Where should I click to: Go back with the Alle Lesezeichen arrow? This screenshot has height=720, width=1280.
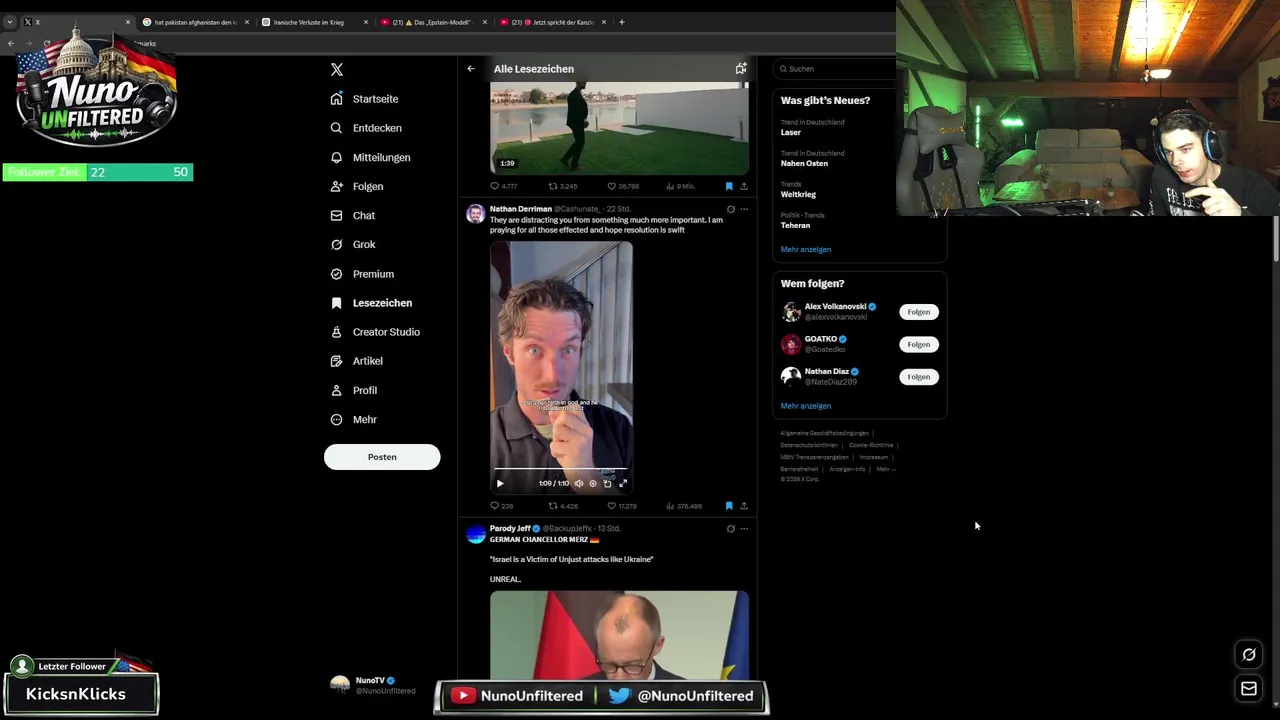[471, 69]
